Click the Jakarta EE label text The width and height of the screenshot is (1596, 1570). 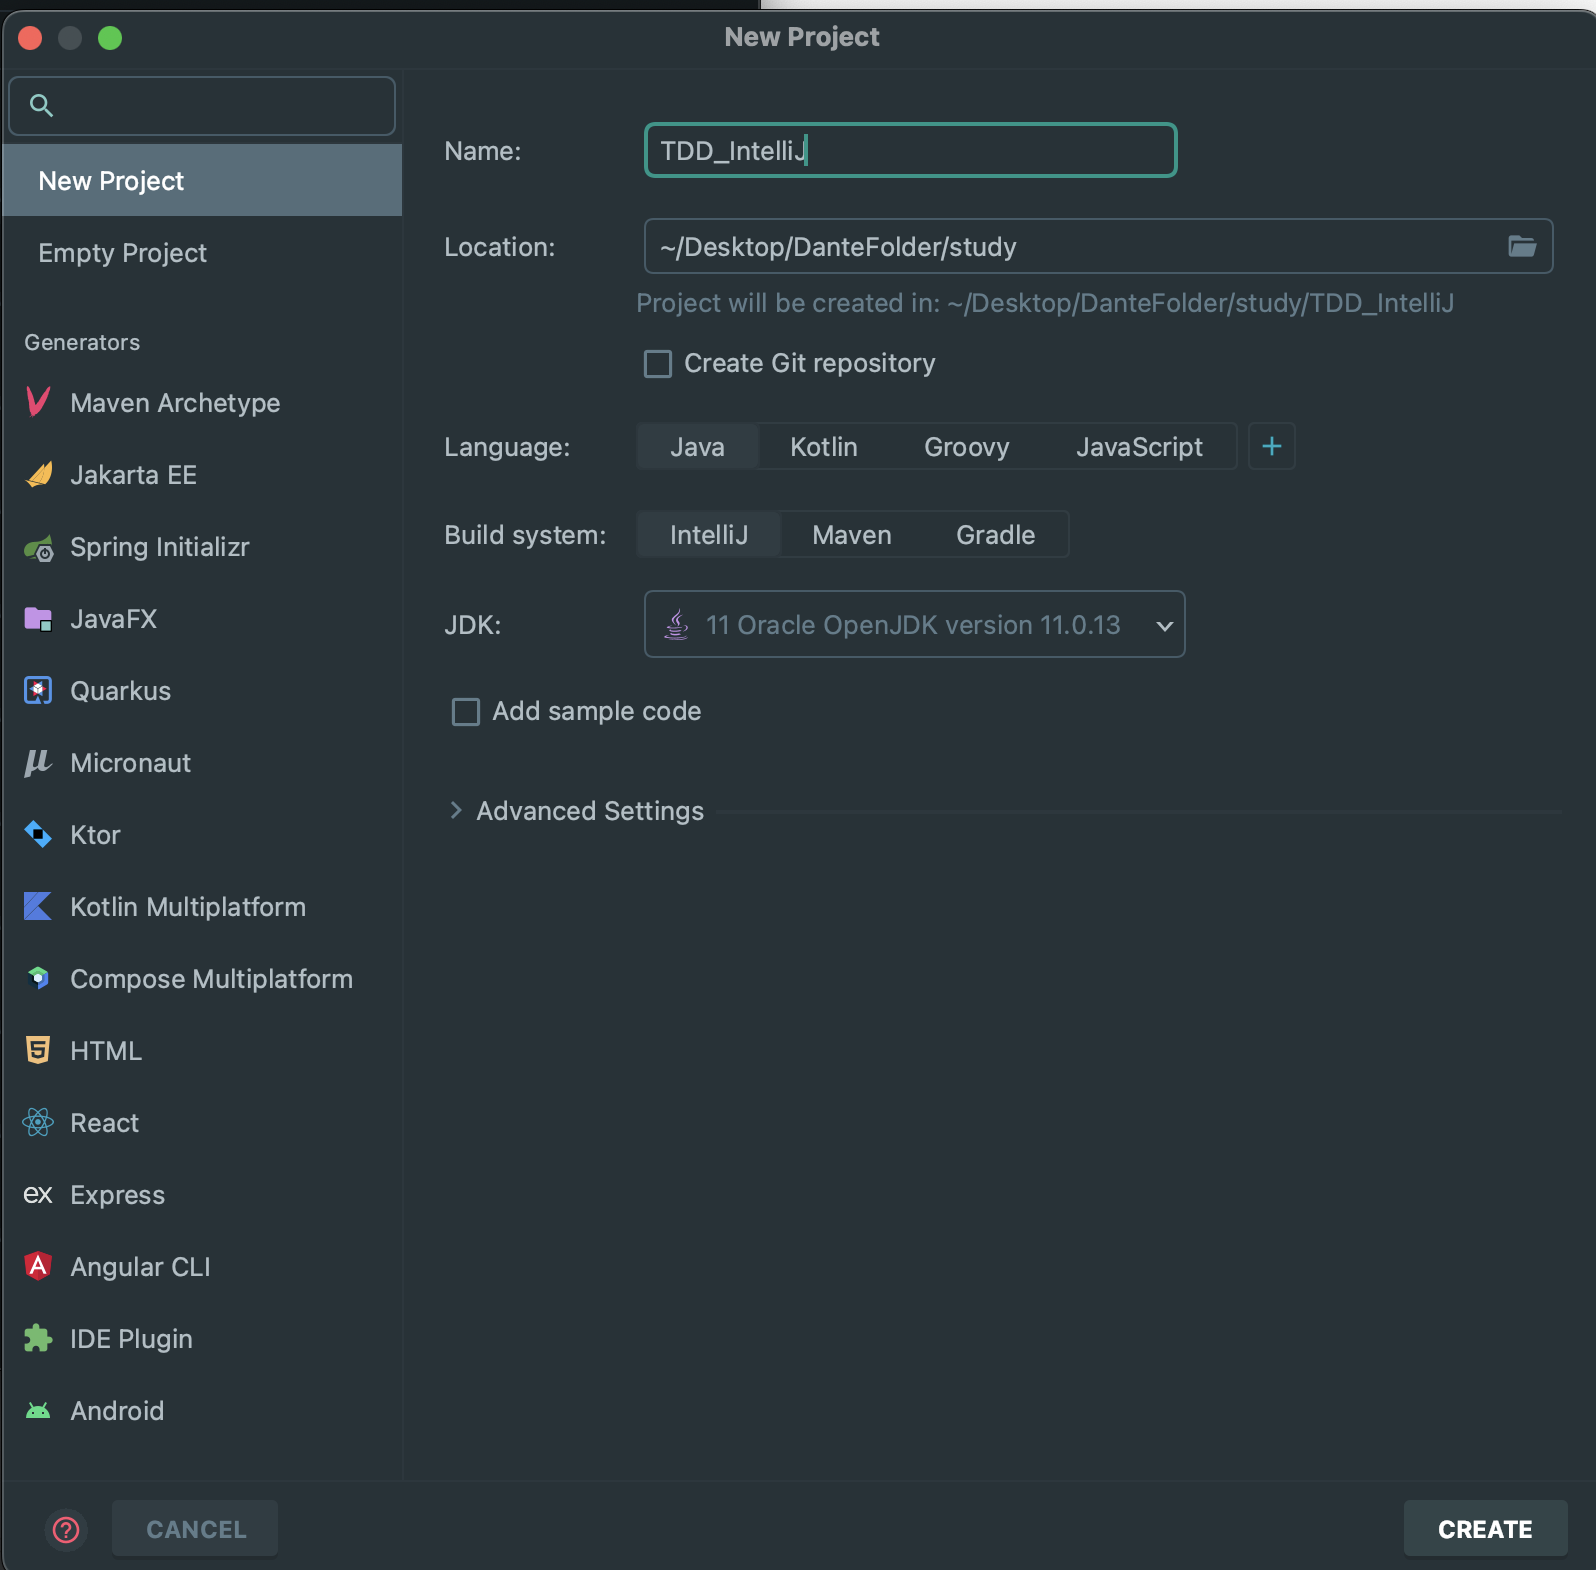click(x=133, y=474)
